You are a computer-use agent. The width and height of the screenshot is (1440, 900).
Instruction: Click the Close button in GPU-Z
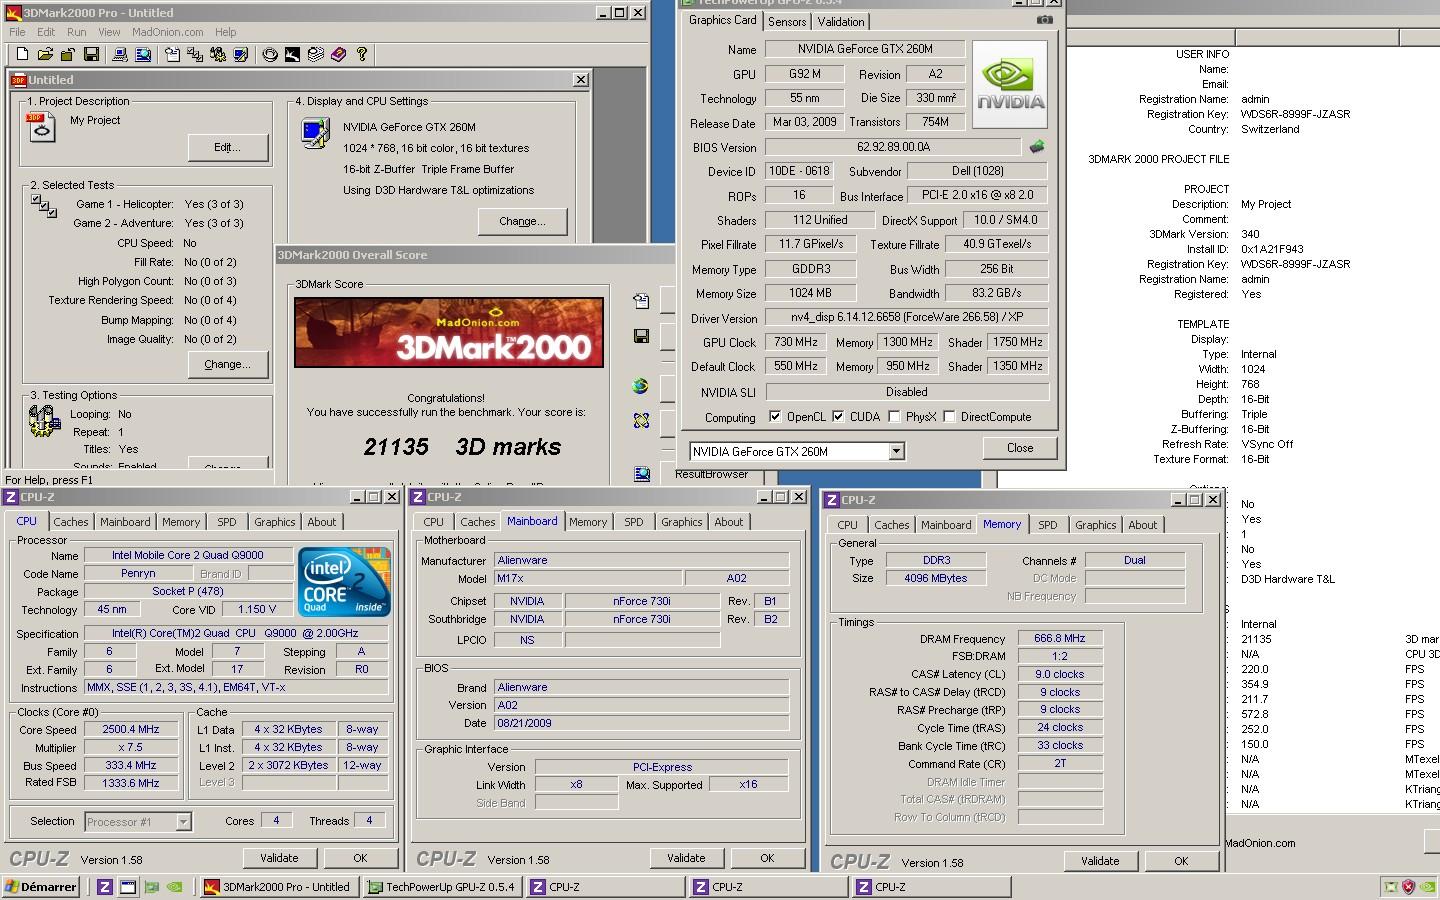coord(1020,448)
